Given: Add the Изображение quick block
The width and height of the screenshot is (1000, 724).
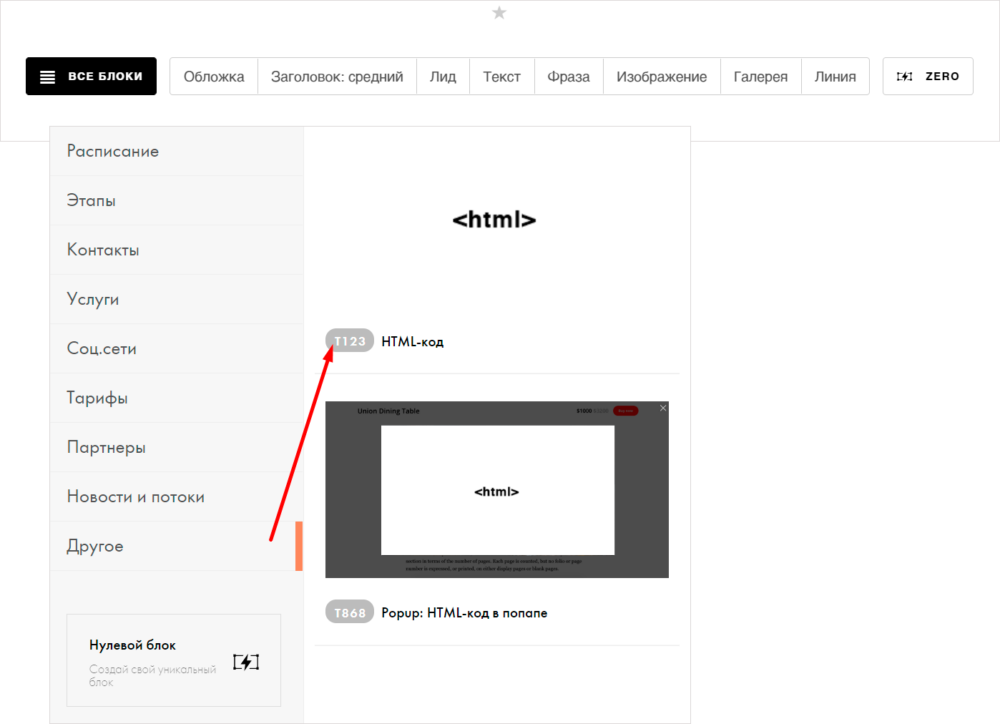Looking at the screenshot, I should (x=661, y=76).
